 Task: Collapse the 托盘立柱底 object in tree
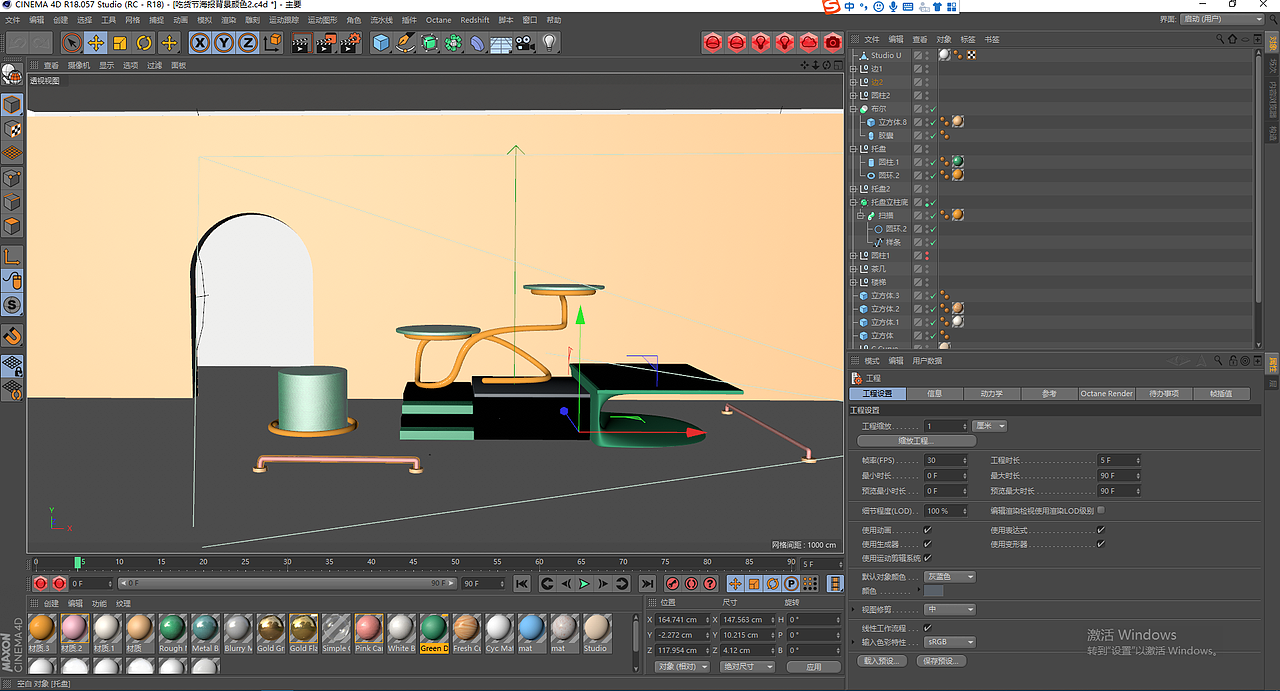tap(853, 202)
